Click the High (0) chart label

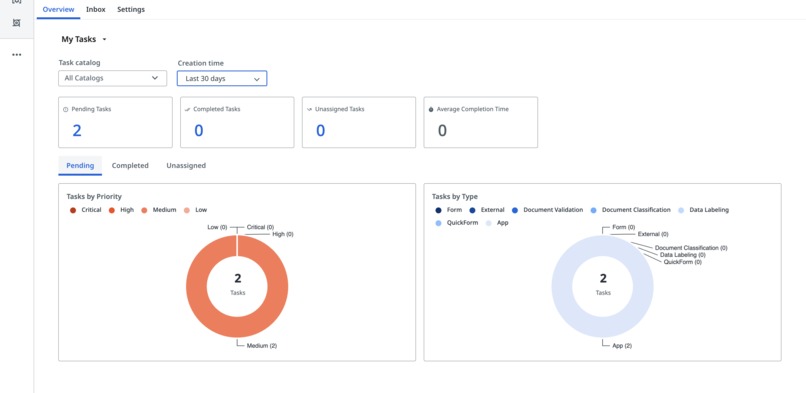point(283,234)
